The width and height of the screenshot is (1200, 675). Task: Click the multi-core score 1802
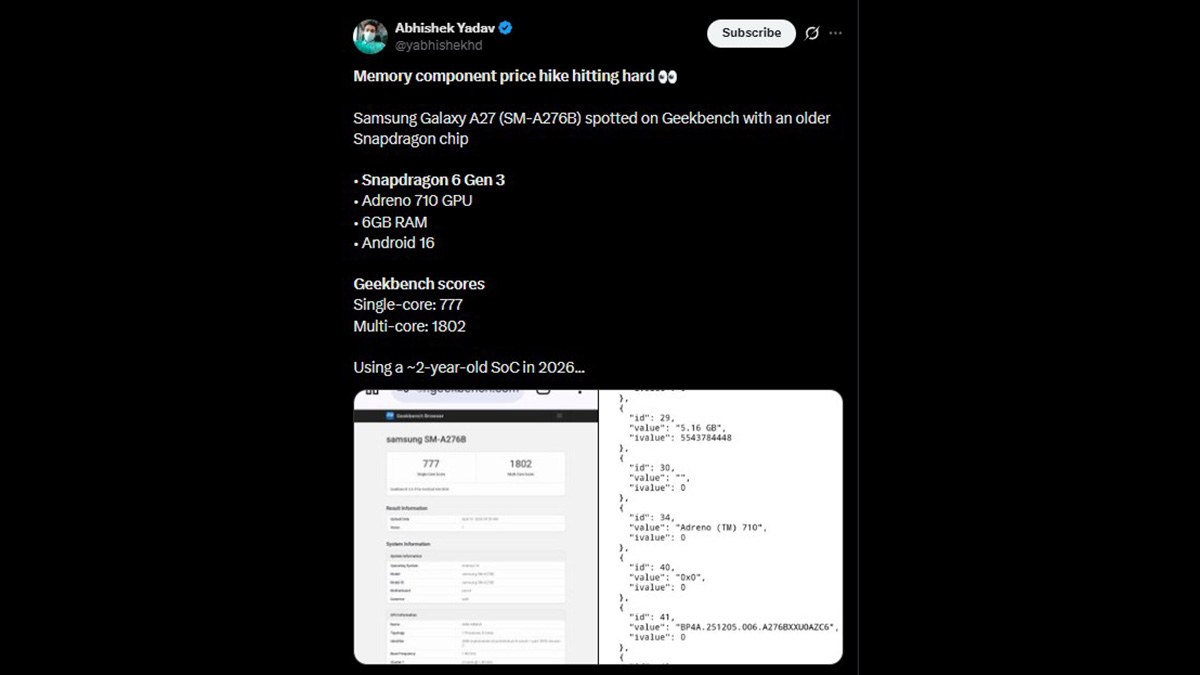click(521, 463)
